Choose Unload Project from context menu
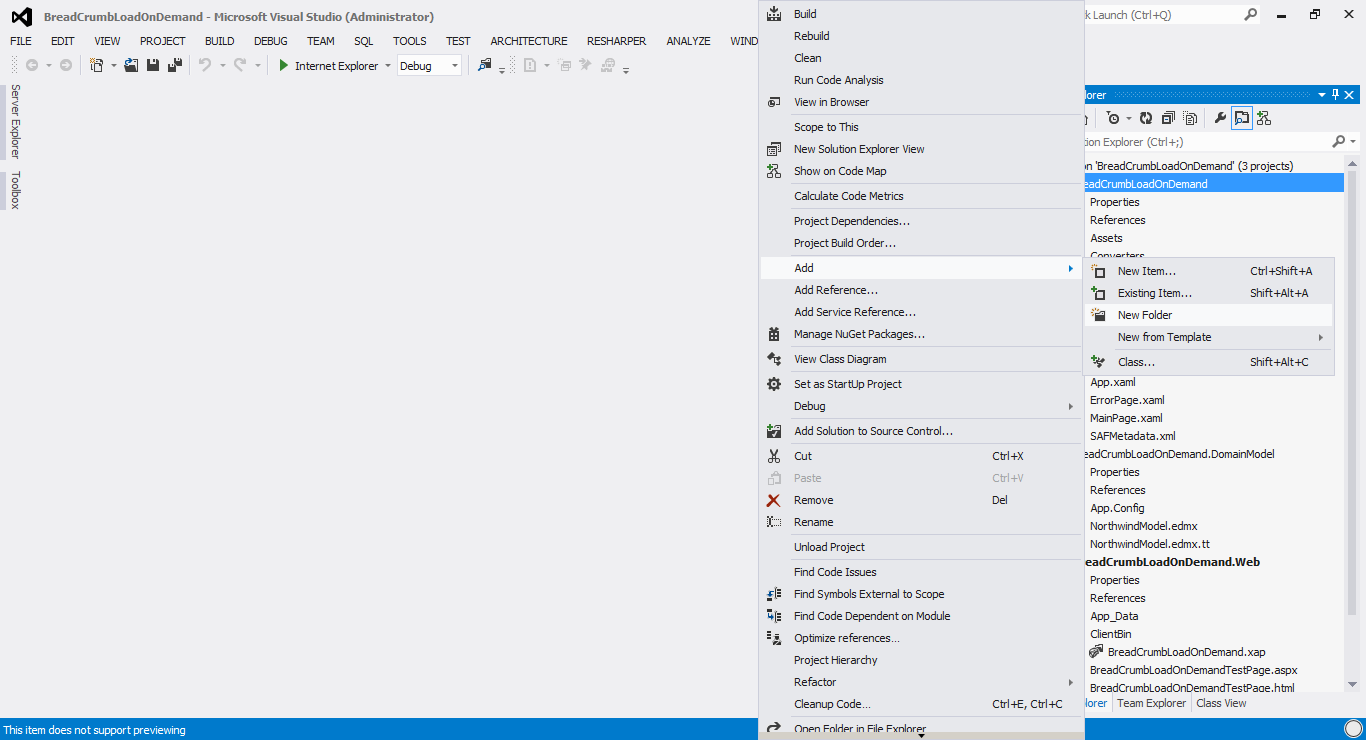 (921, 547)
